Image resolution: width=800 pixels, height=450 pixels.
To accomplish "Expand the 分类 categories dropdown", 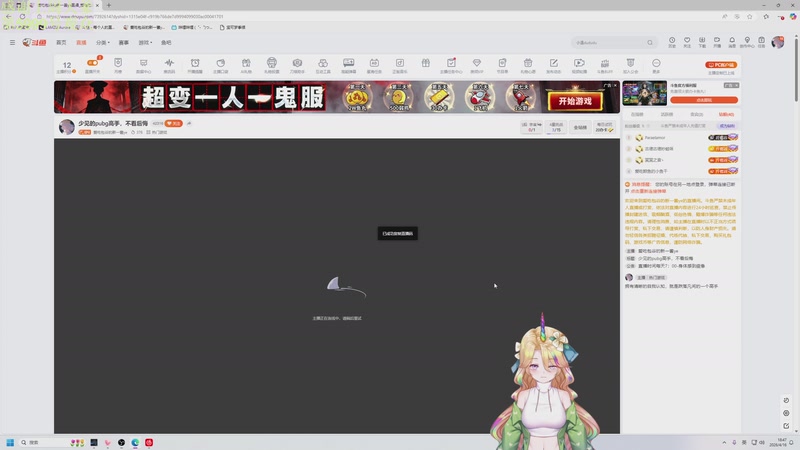I will [103, 43].
